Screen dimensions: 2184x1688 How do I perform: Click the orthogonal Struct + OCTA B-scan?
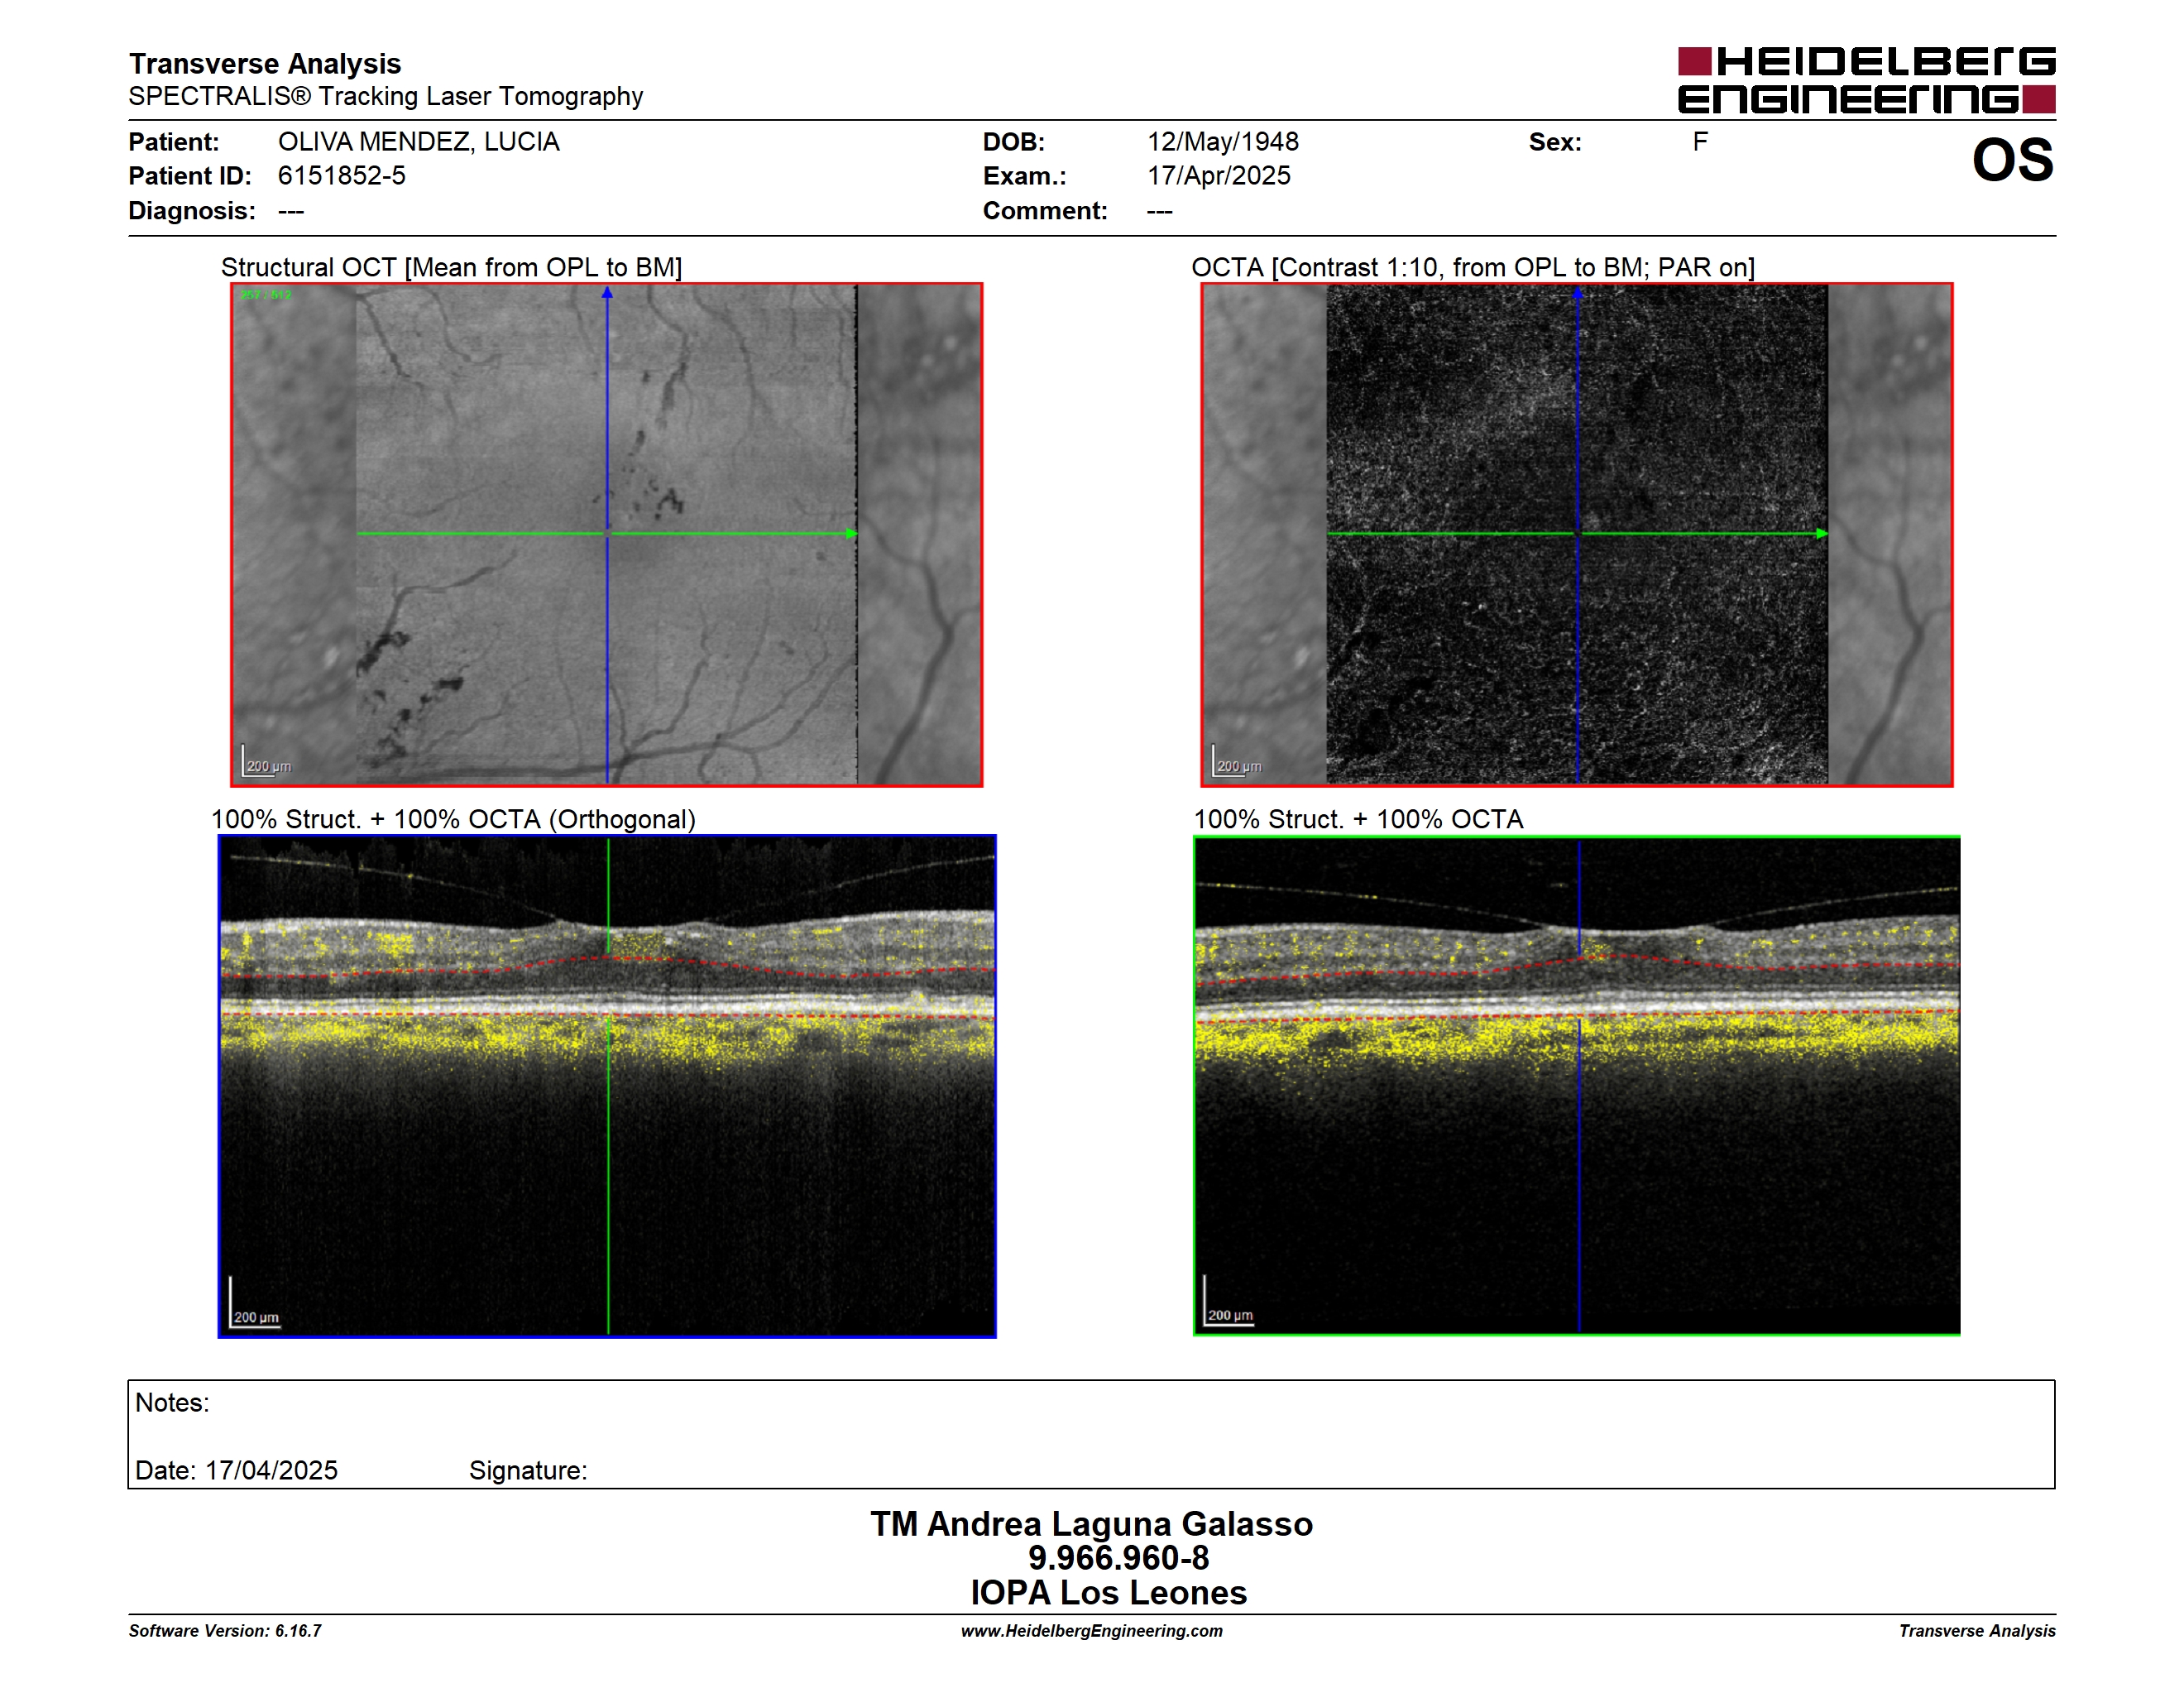[x=607, y=1086]
